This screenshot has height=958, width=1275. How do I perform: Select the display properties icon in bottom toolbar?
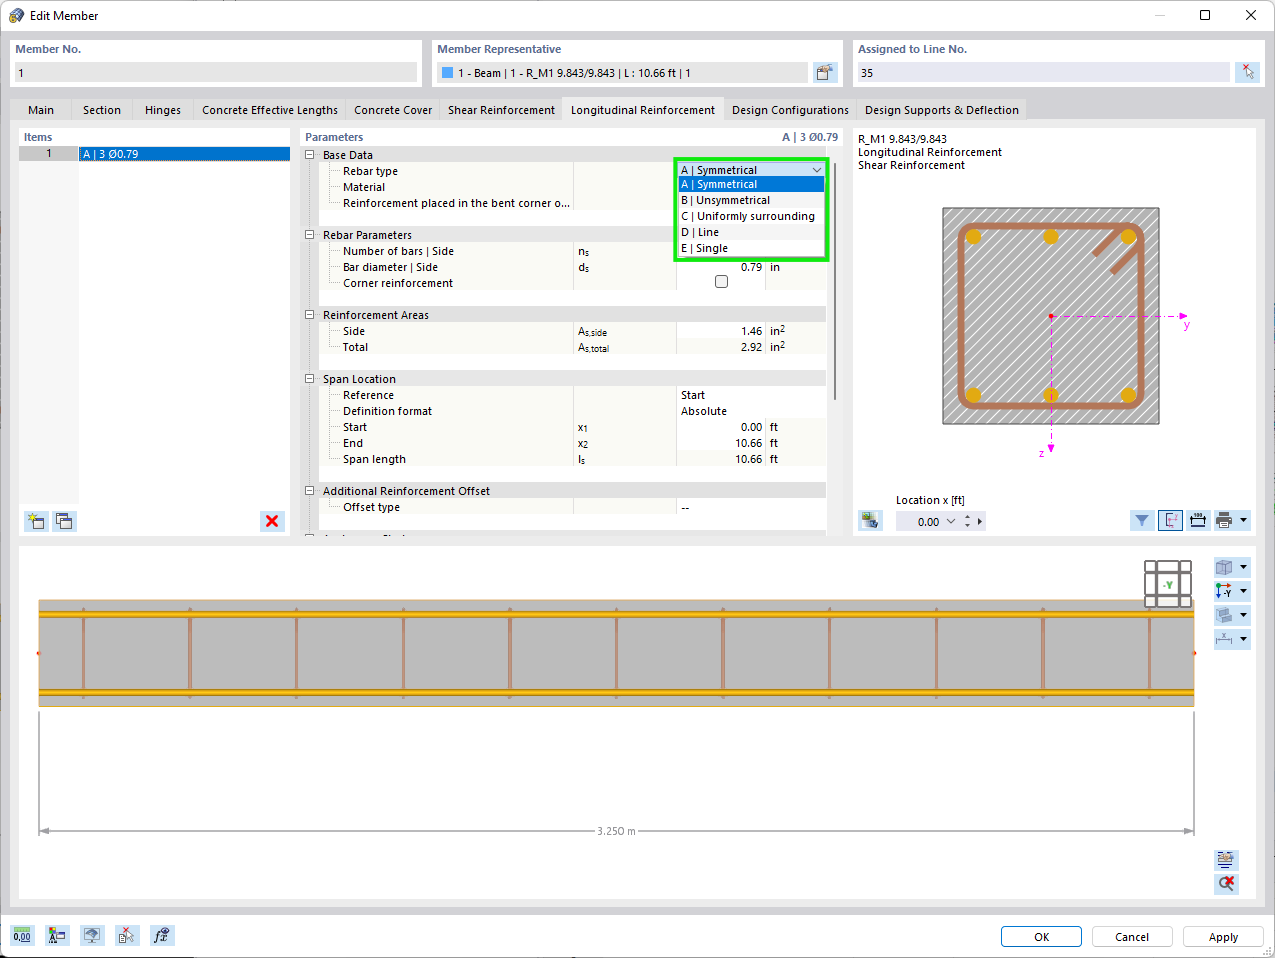click(x=56, y=935)
